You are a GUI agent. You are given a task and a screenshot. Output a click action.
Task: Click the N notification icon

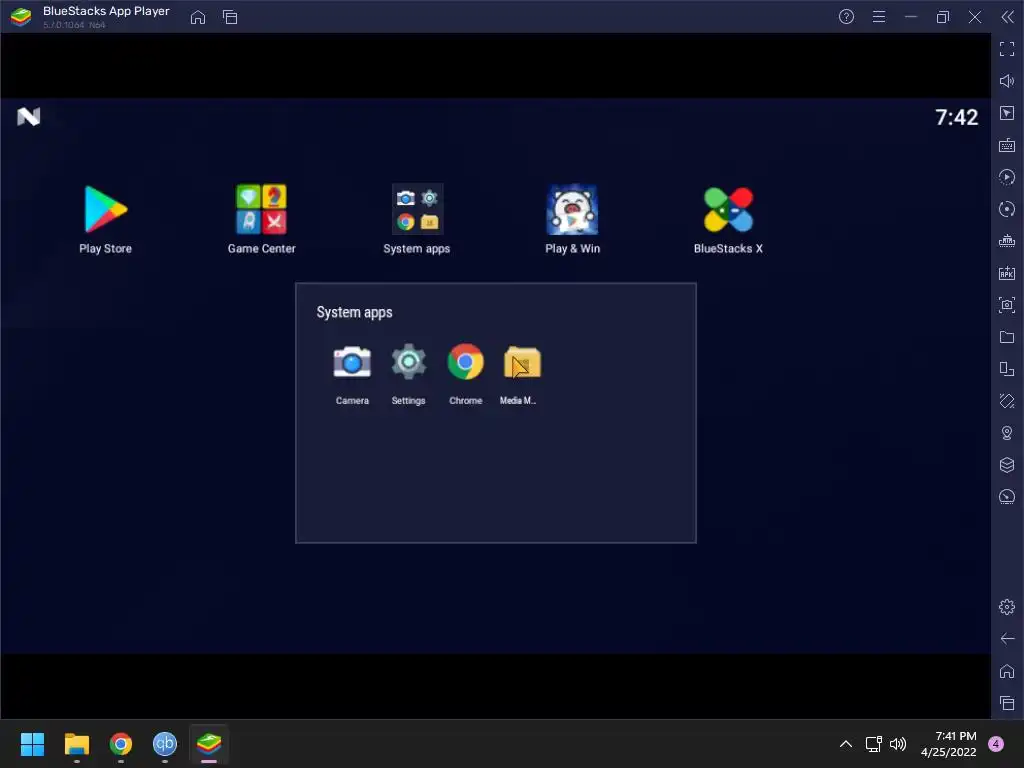(28, 117)
